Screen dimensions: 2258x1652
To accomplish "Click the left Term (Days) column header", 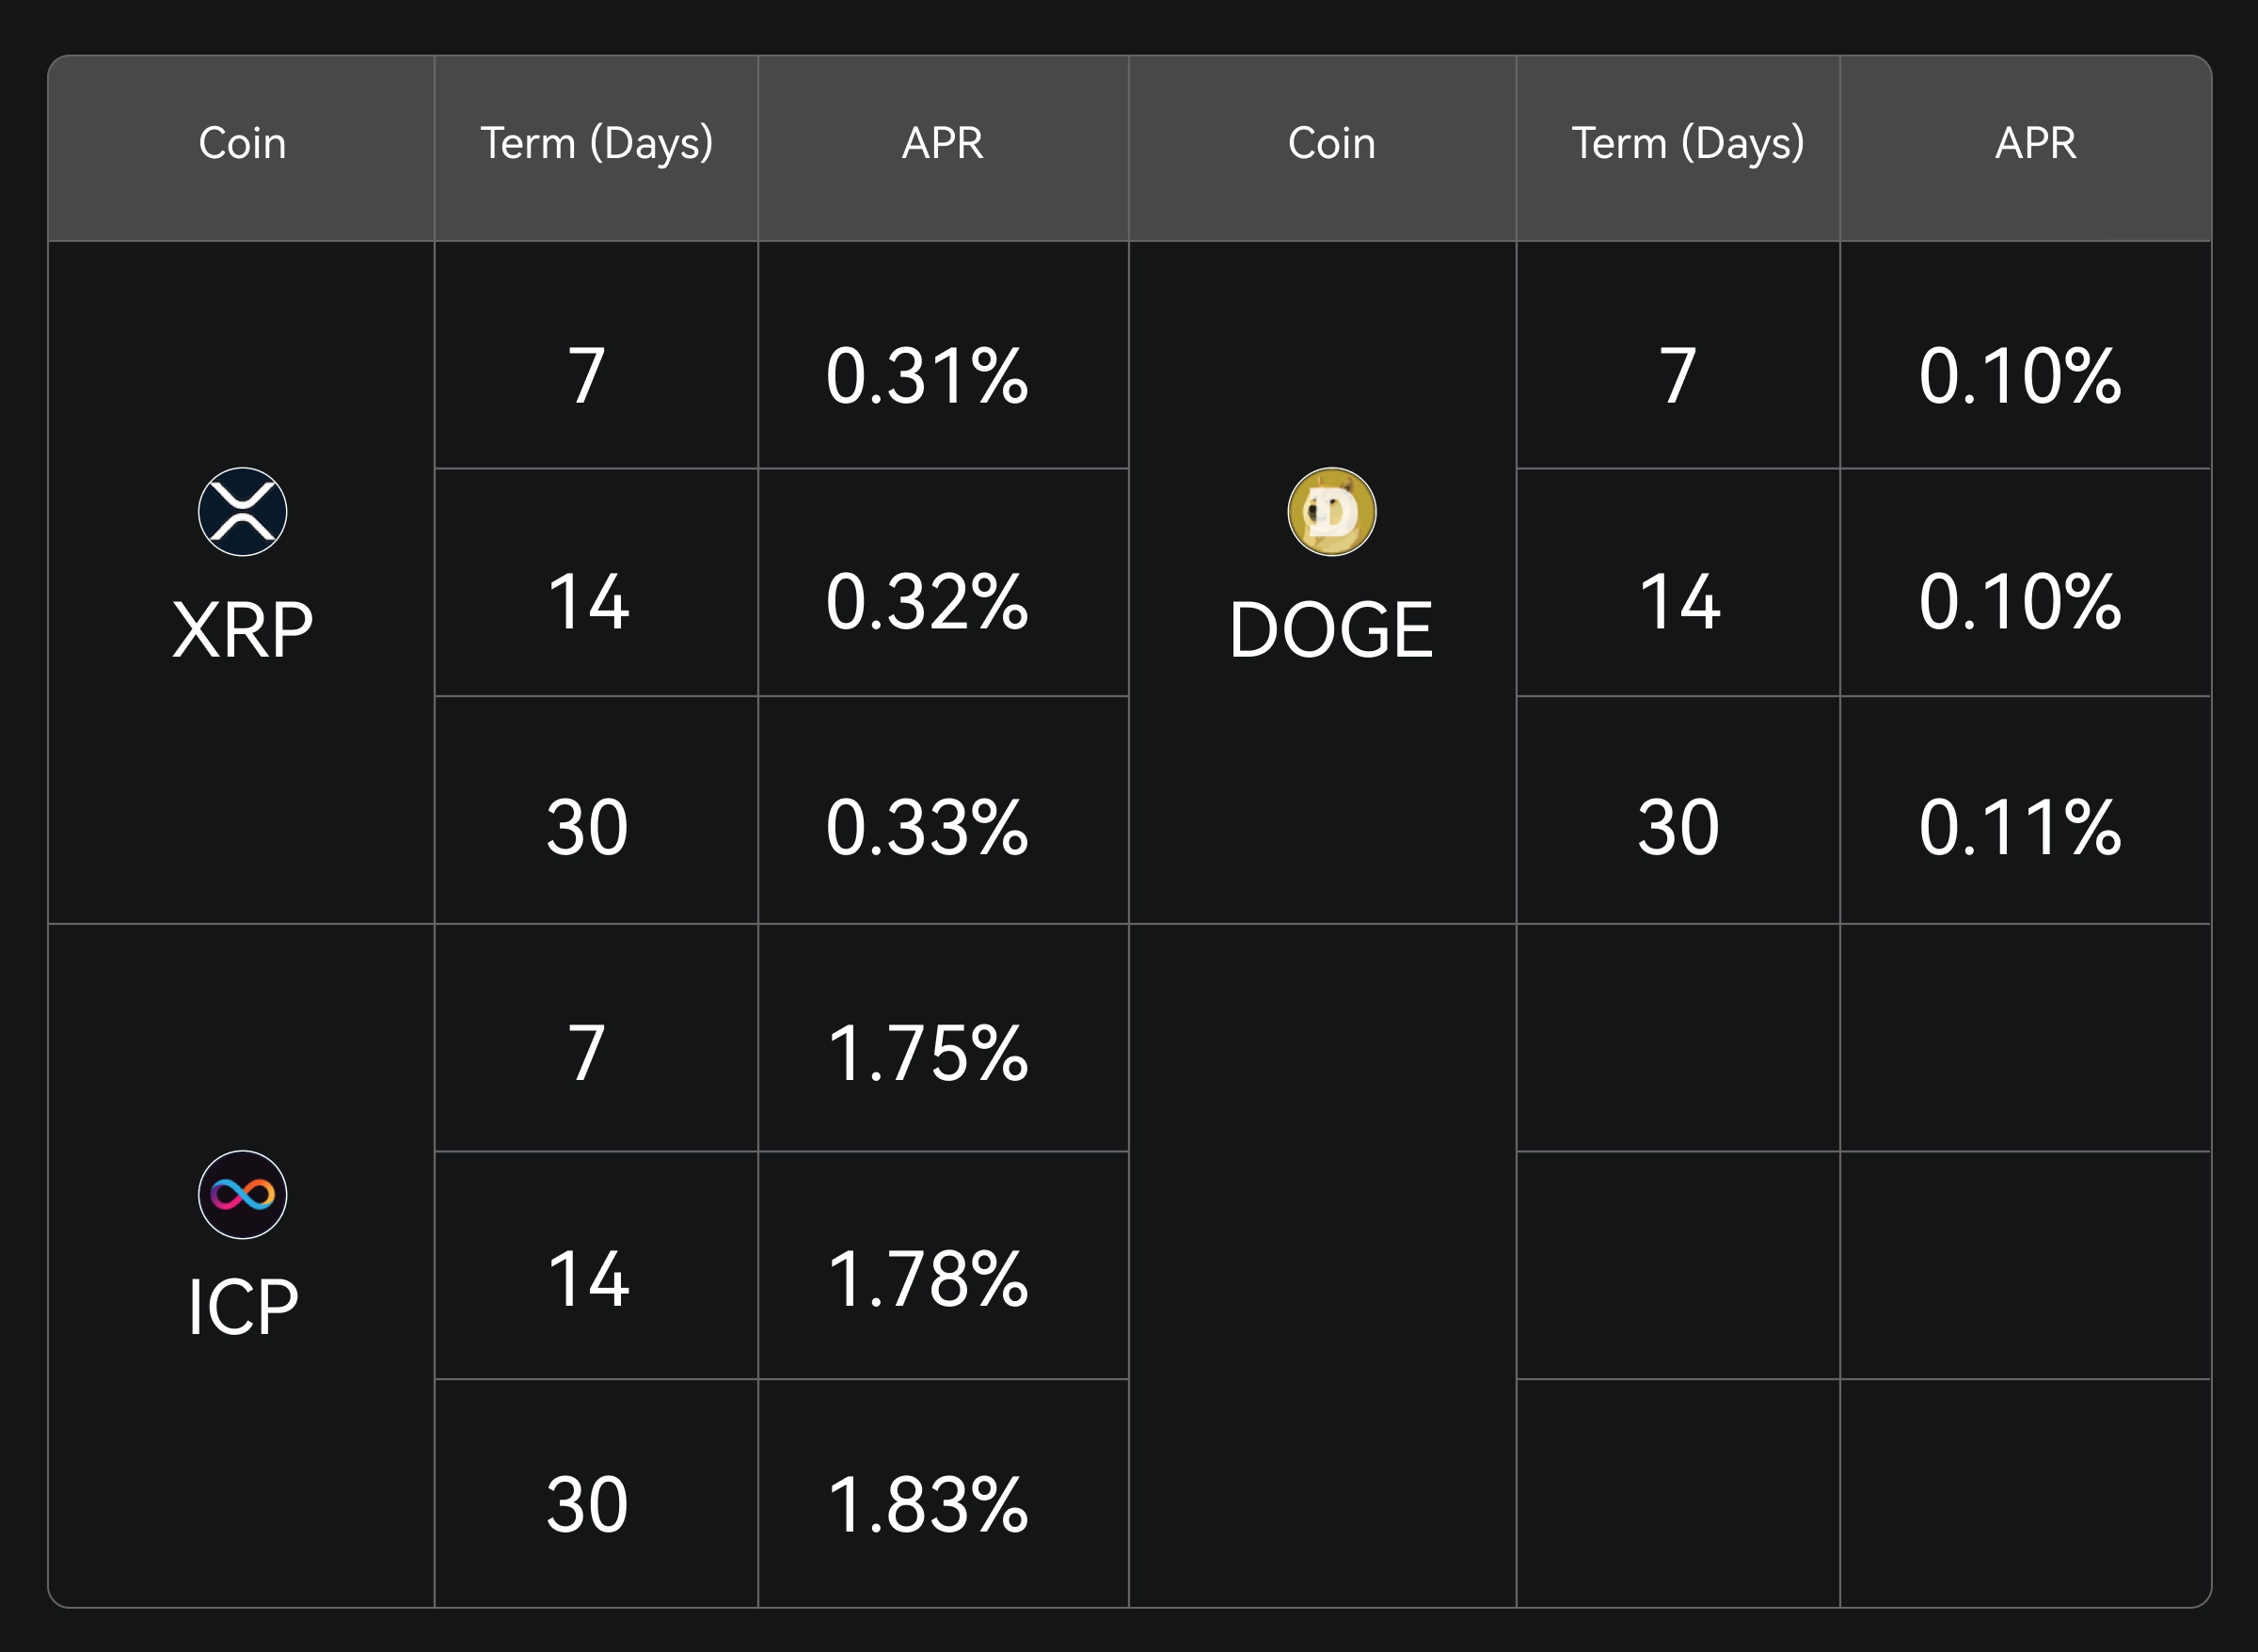I will pos(596,143).
